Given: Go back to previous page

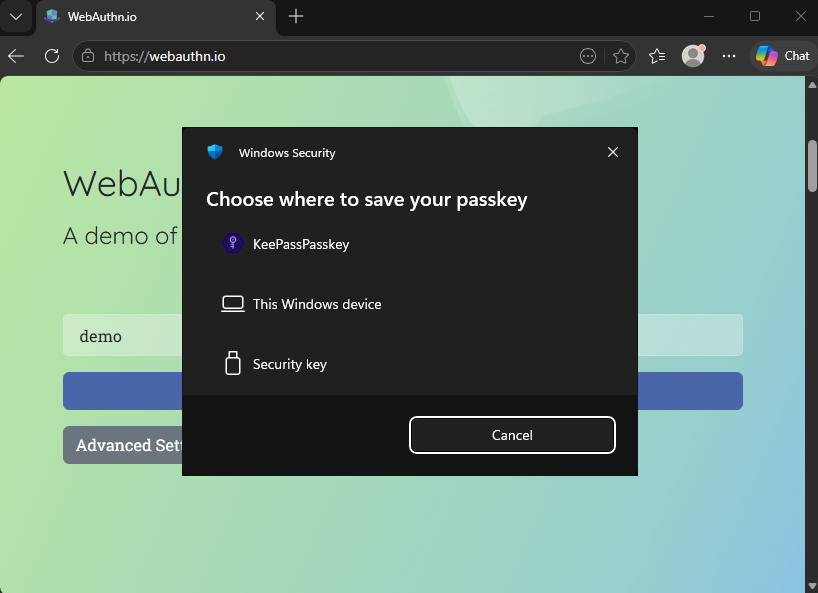Looking at the screenshot, I should 16,56.
